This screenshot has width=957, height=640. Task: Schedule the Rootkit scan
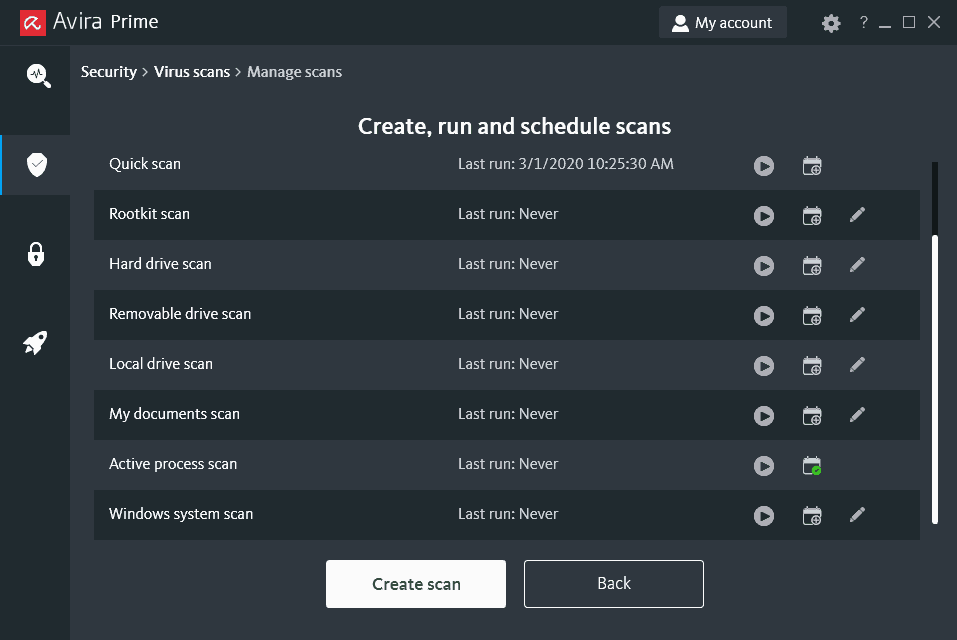pos(812,215)
